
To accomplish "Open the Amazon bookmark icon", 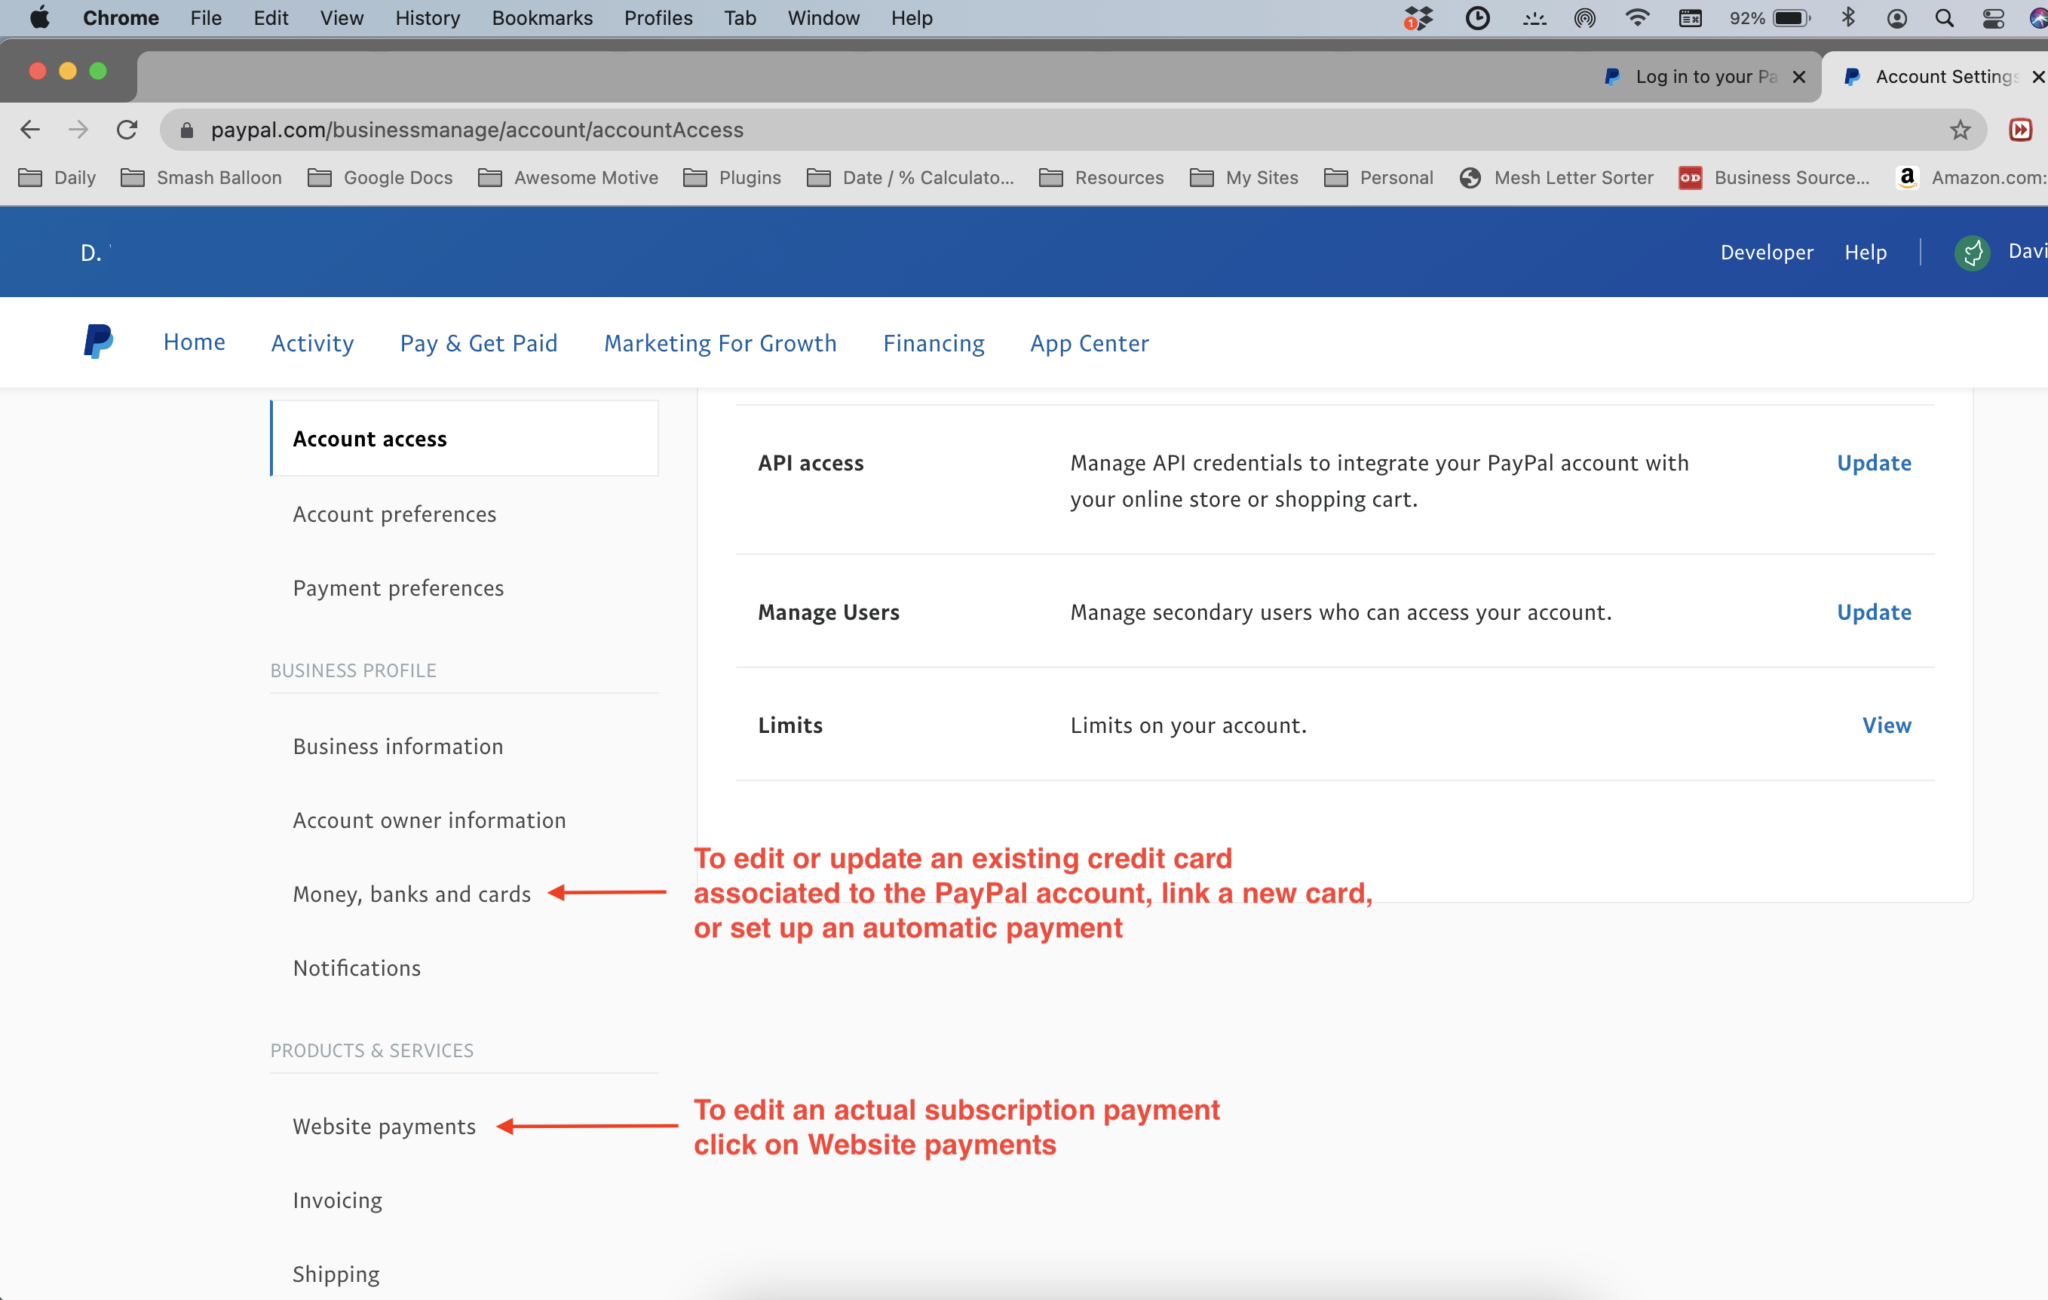I will tap(1907, 178).
